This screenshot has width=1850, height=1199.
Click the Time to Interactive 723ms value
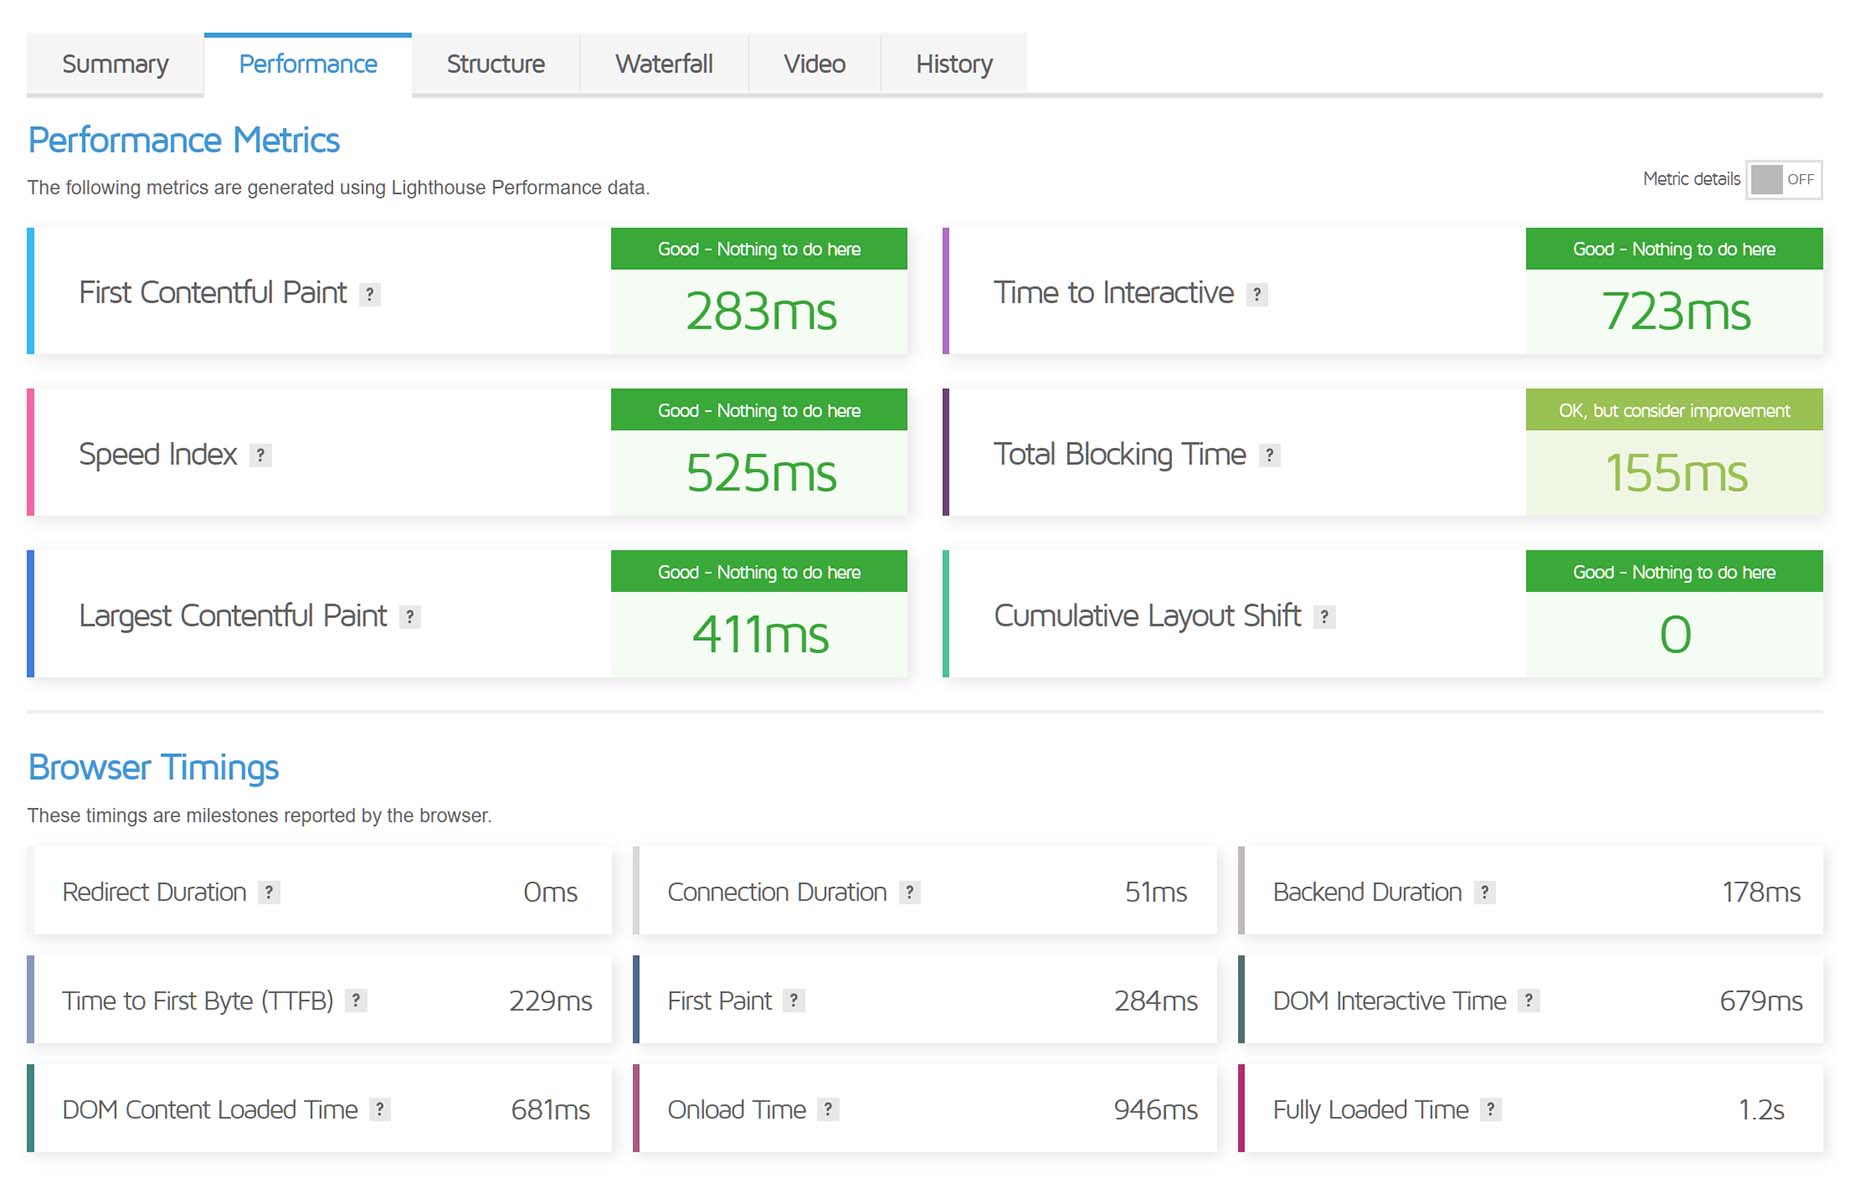point(1675,311)
